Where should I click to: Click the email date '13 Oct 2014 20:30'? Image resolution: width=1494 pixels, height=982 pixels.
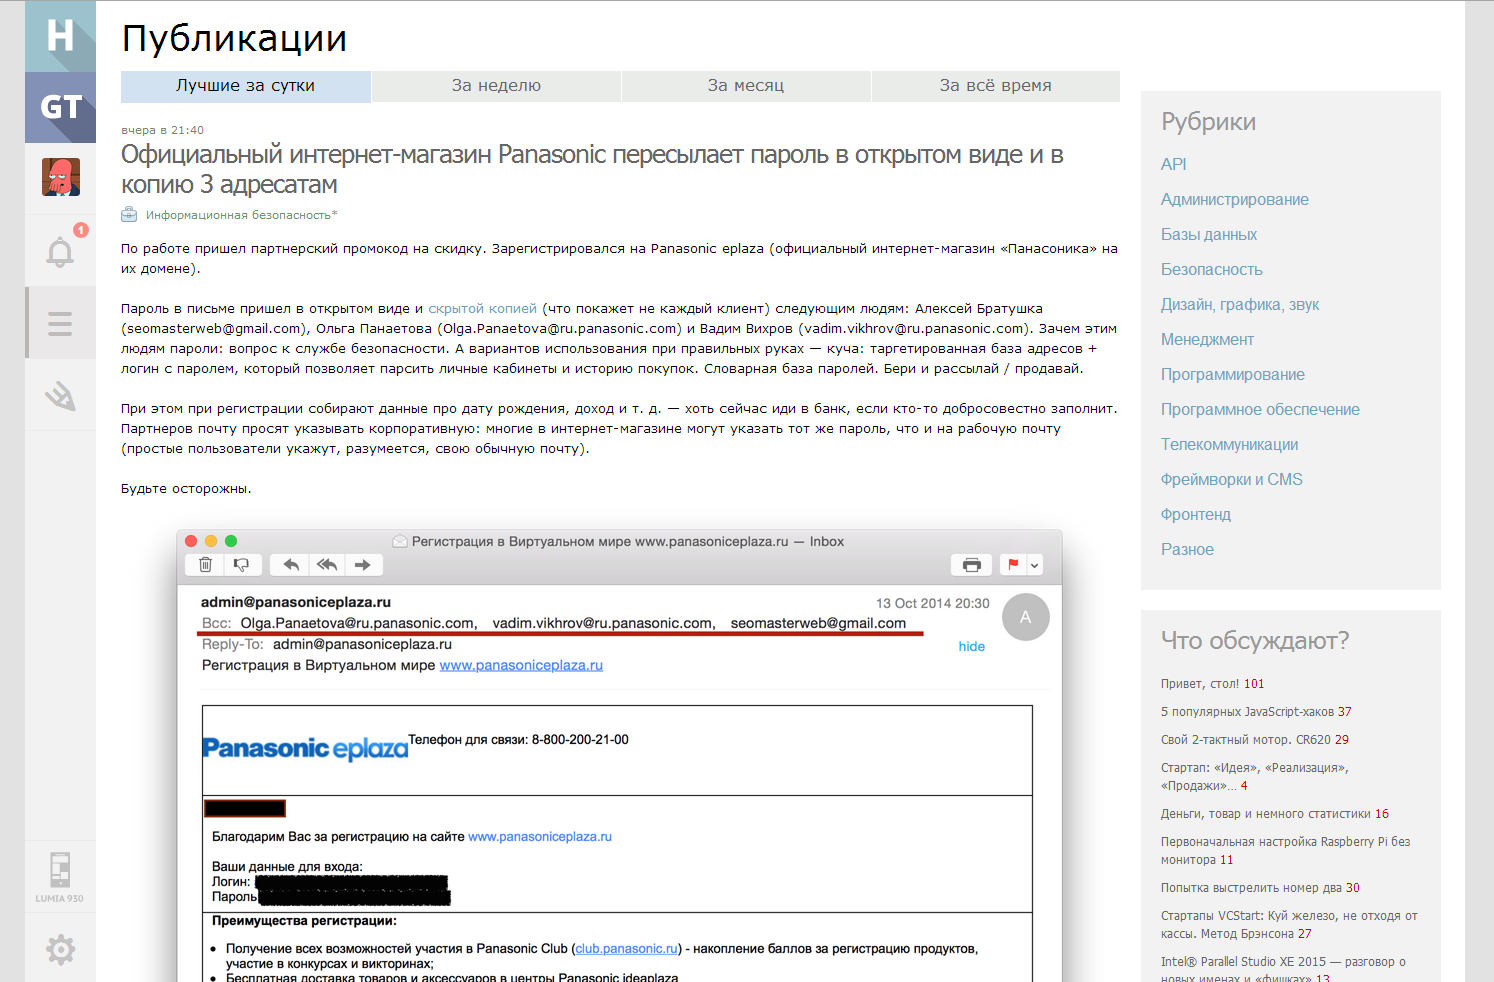click(933, 603)
